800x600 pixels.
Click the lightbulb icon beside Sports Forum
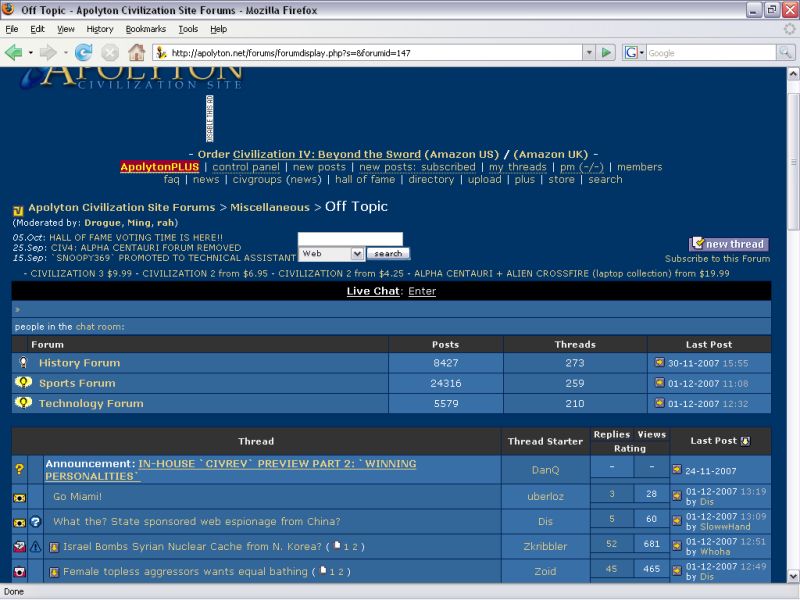pyautogui.click(x=22, y=383)
